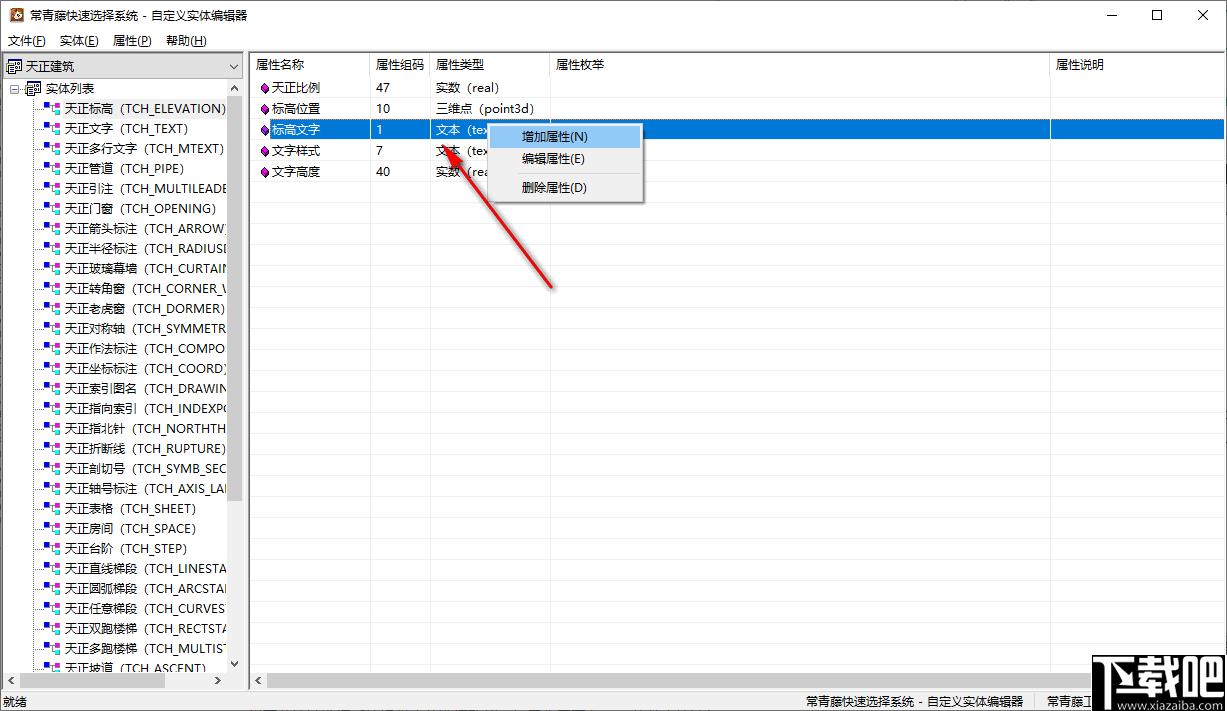Select 天正轴号标注 in entity tree

pos(146,488)
